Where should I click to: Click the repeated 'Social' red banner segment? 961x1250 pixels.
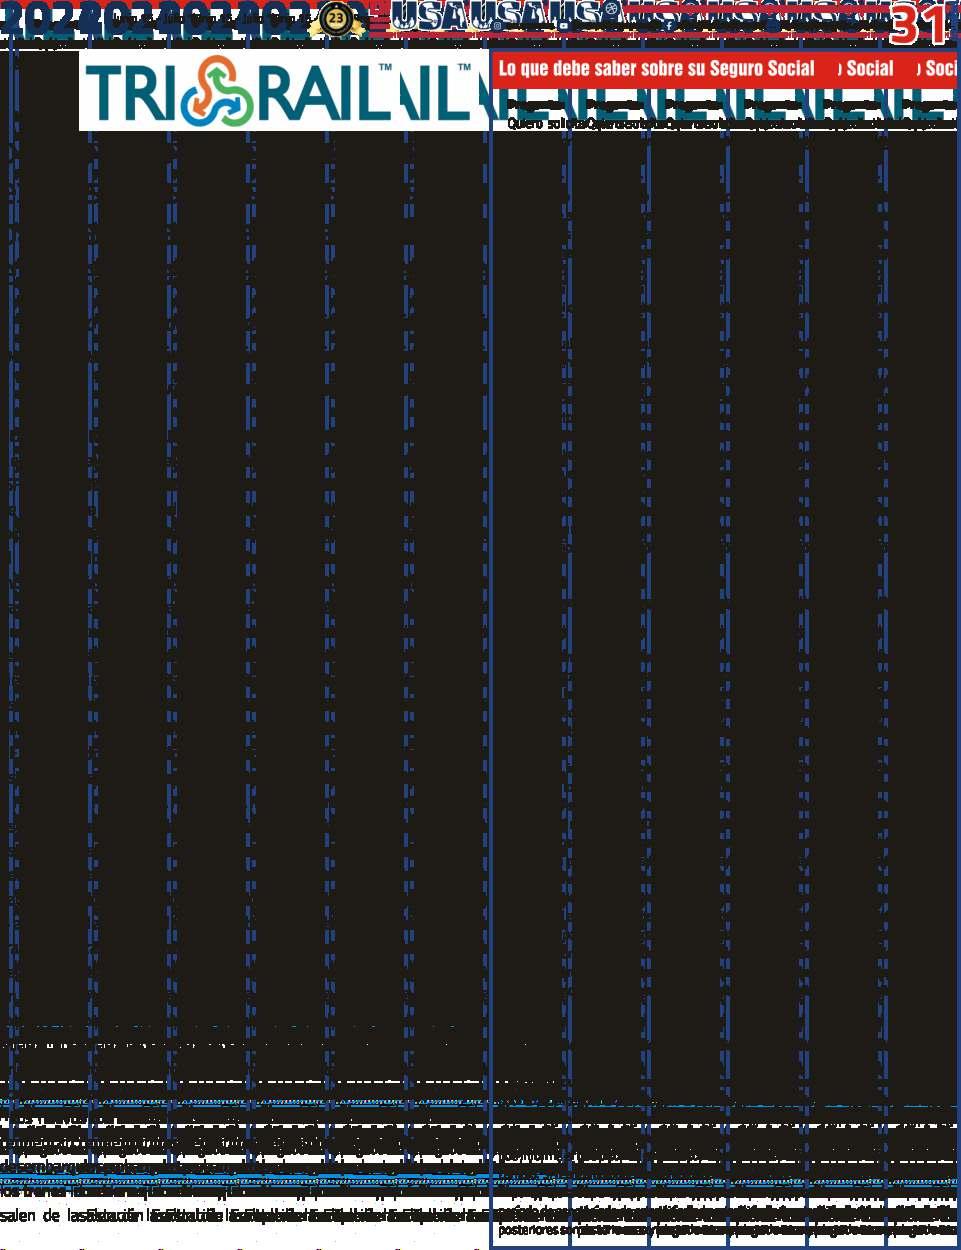(869, 69)
